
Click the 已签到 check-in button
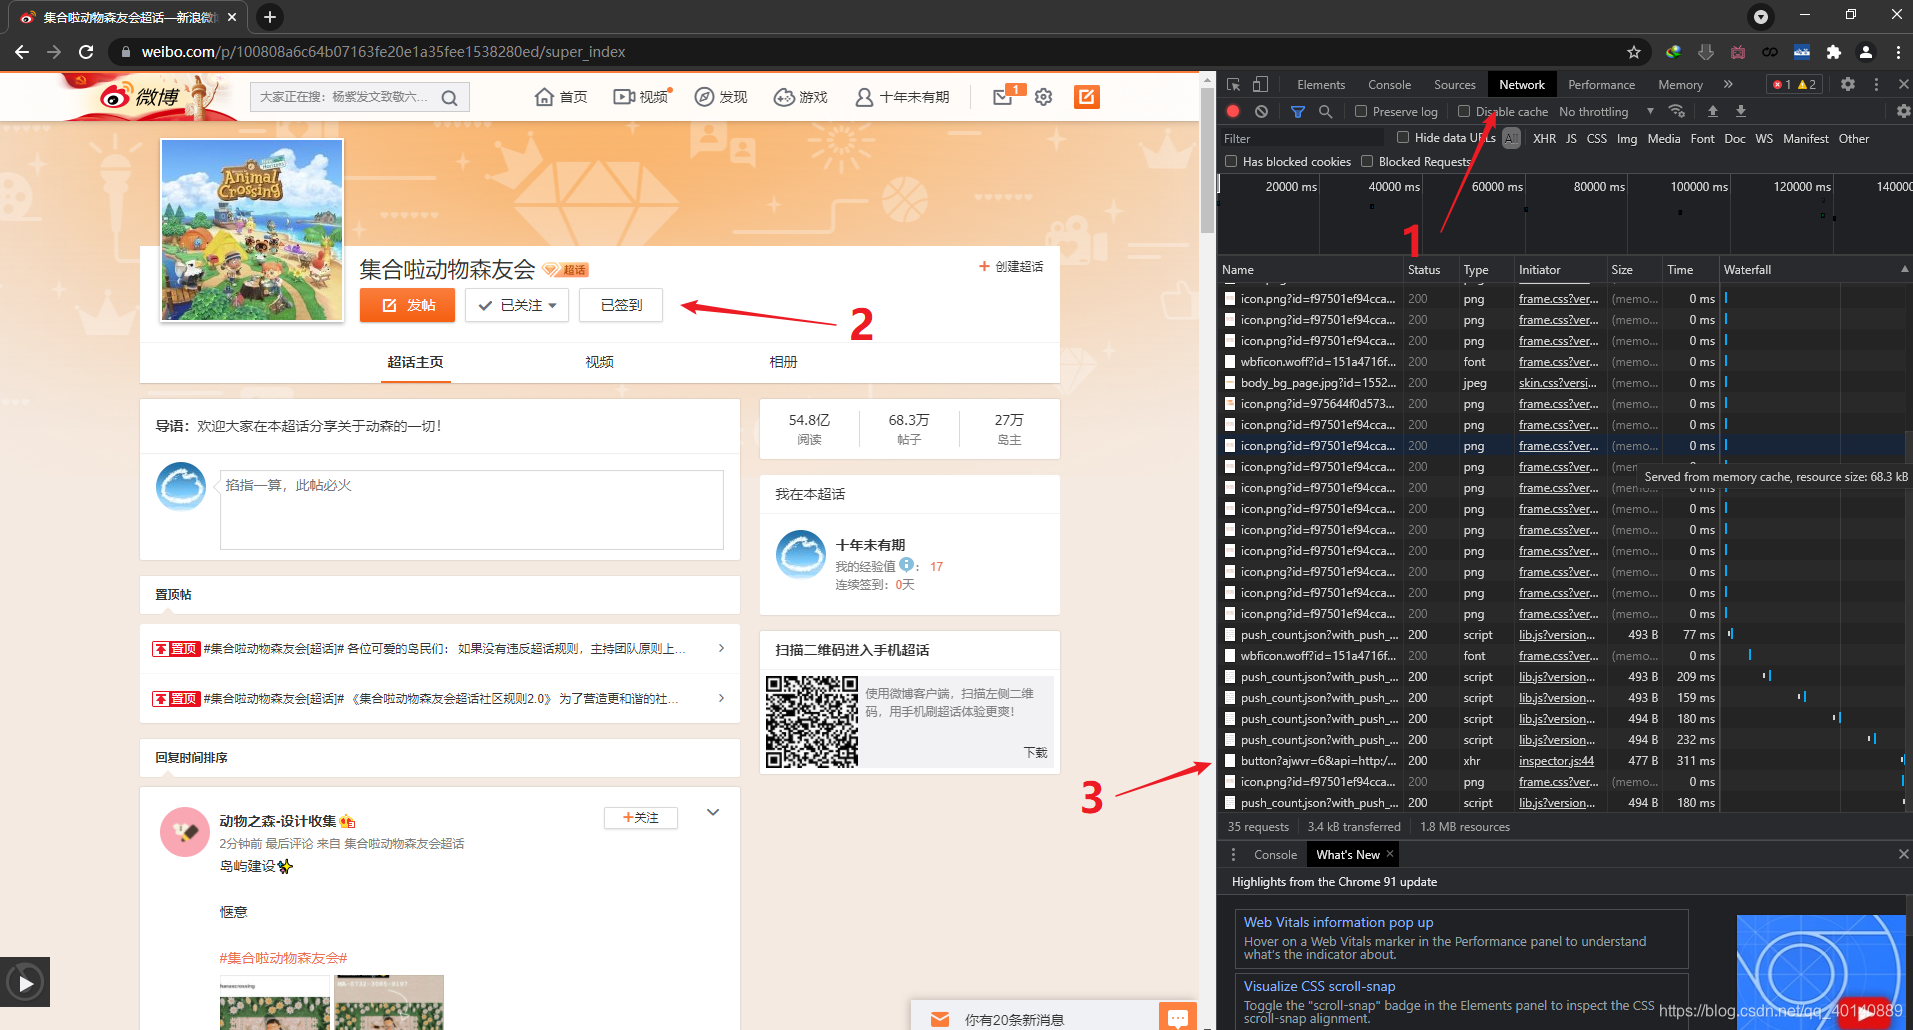pyautogui.click(x=621, y=305)
